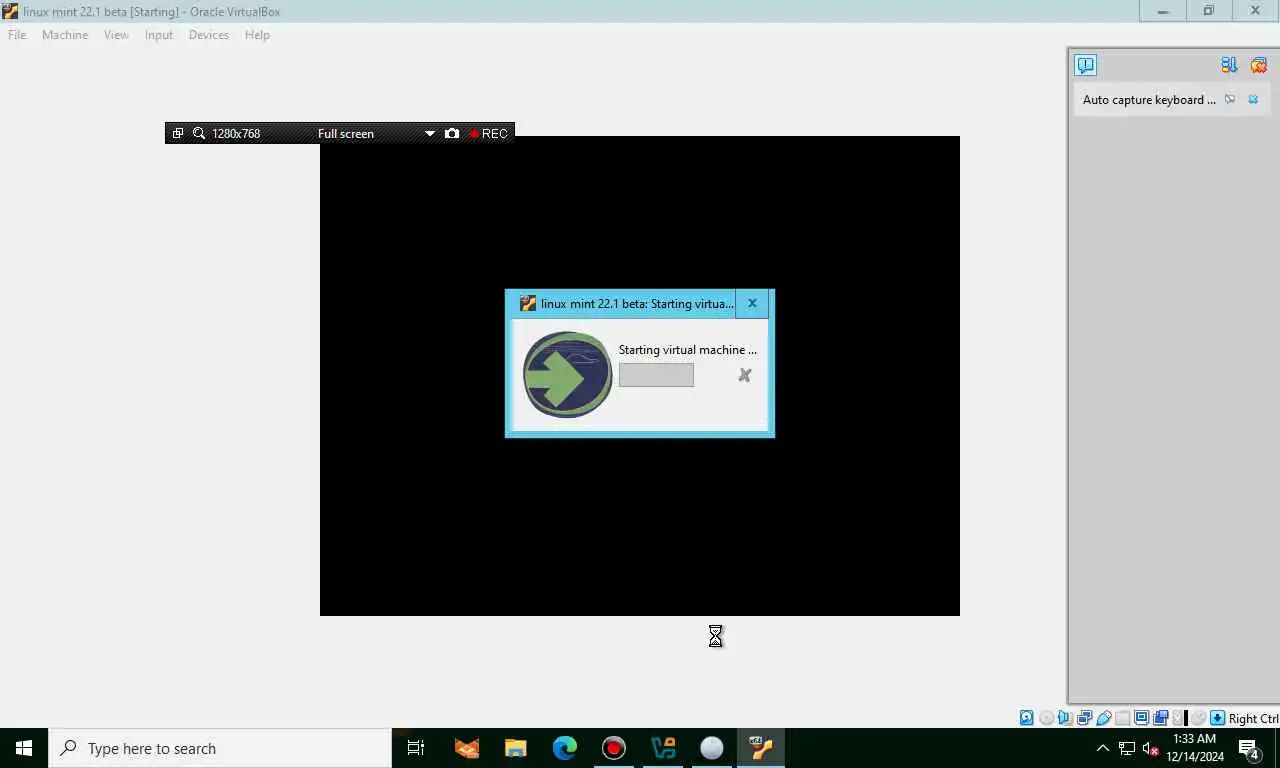Screen dimensions: 1280x768
Task: Click the Right Ctrl host key label
Action: tap(1253, 718)
